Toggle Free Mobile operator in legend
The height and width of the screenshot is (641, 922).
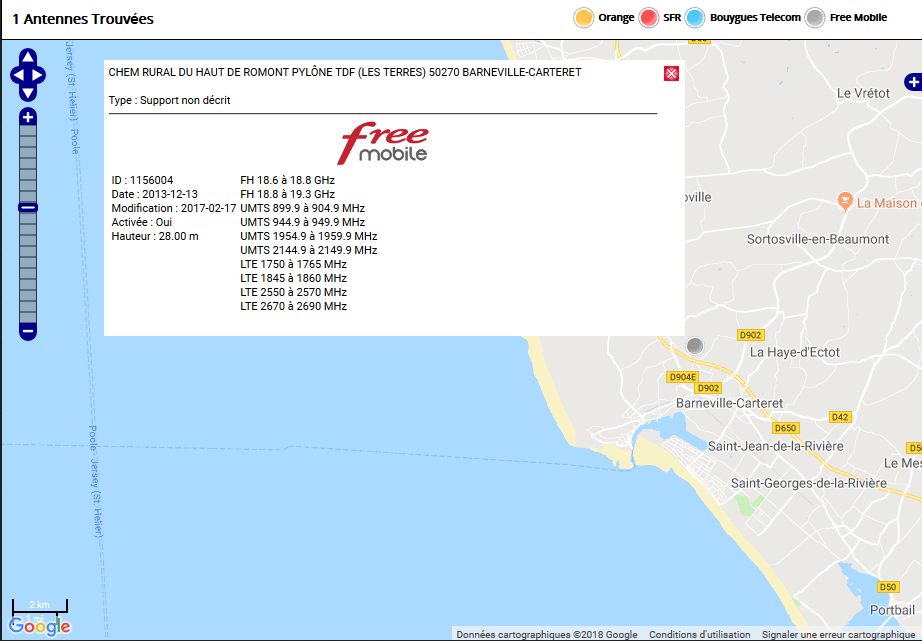click(x=815, y=18)
